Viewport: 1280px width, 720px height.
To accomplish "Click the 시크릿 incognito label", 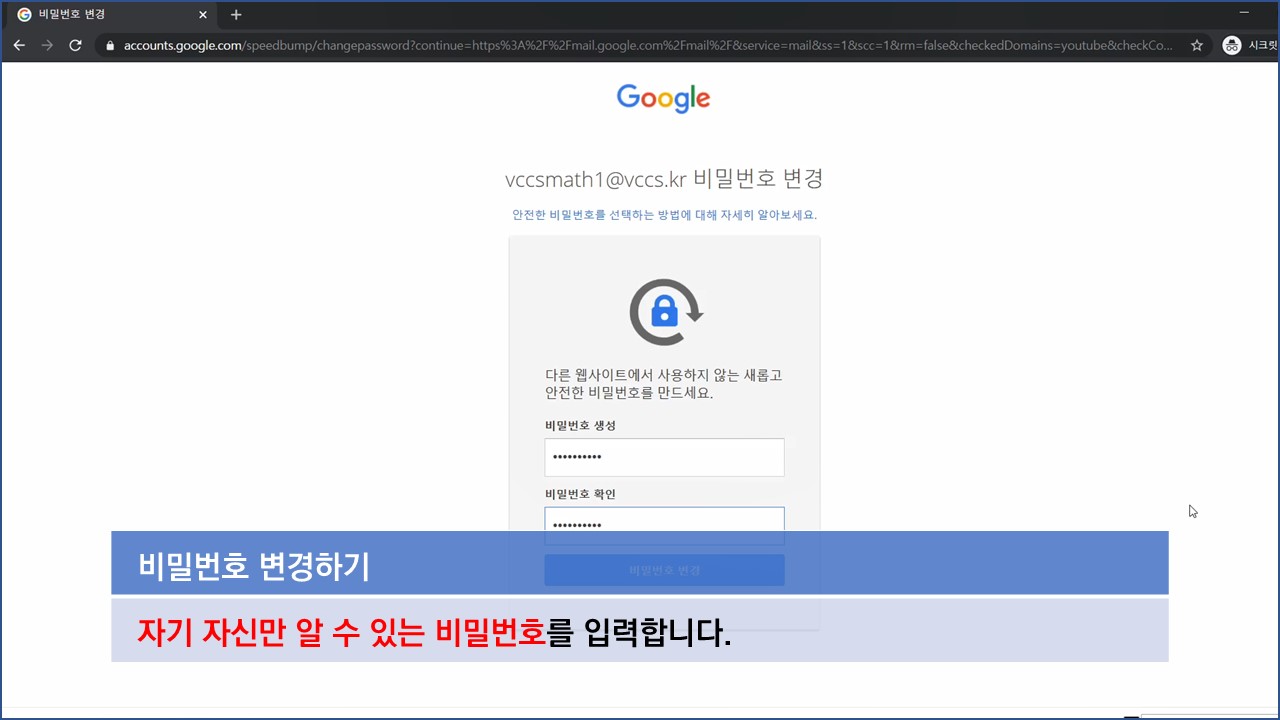I will [1264, 45].
